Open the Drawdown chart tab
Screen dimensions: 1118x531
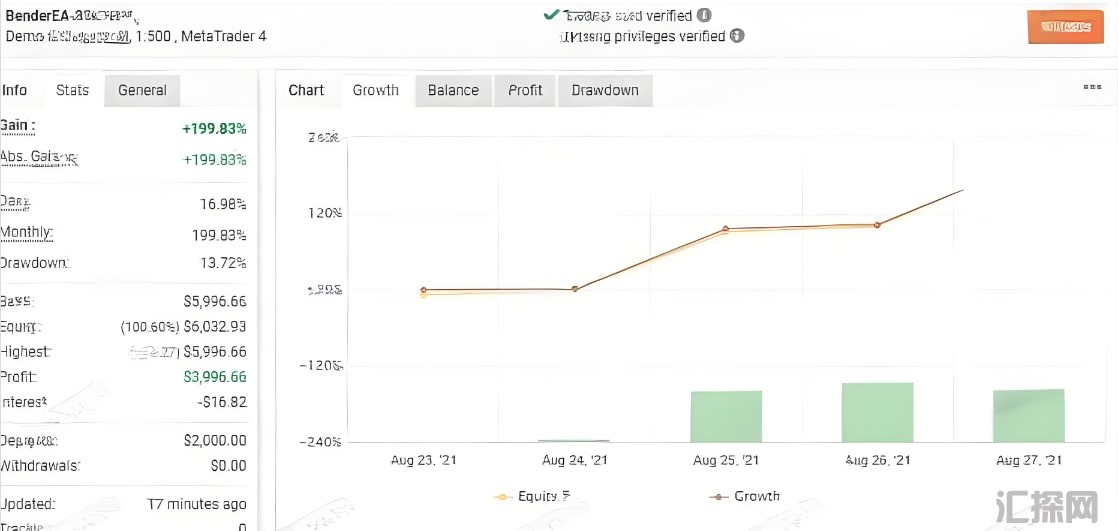click(x=605, y=90)
